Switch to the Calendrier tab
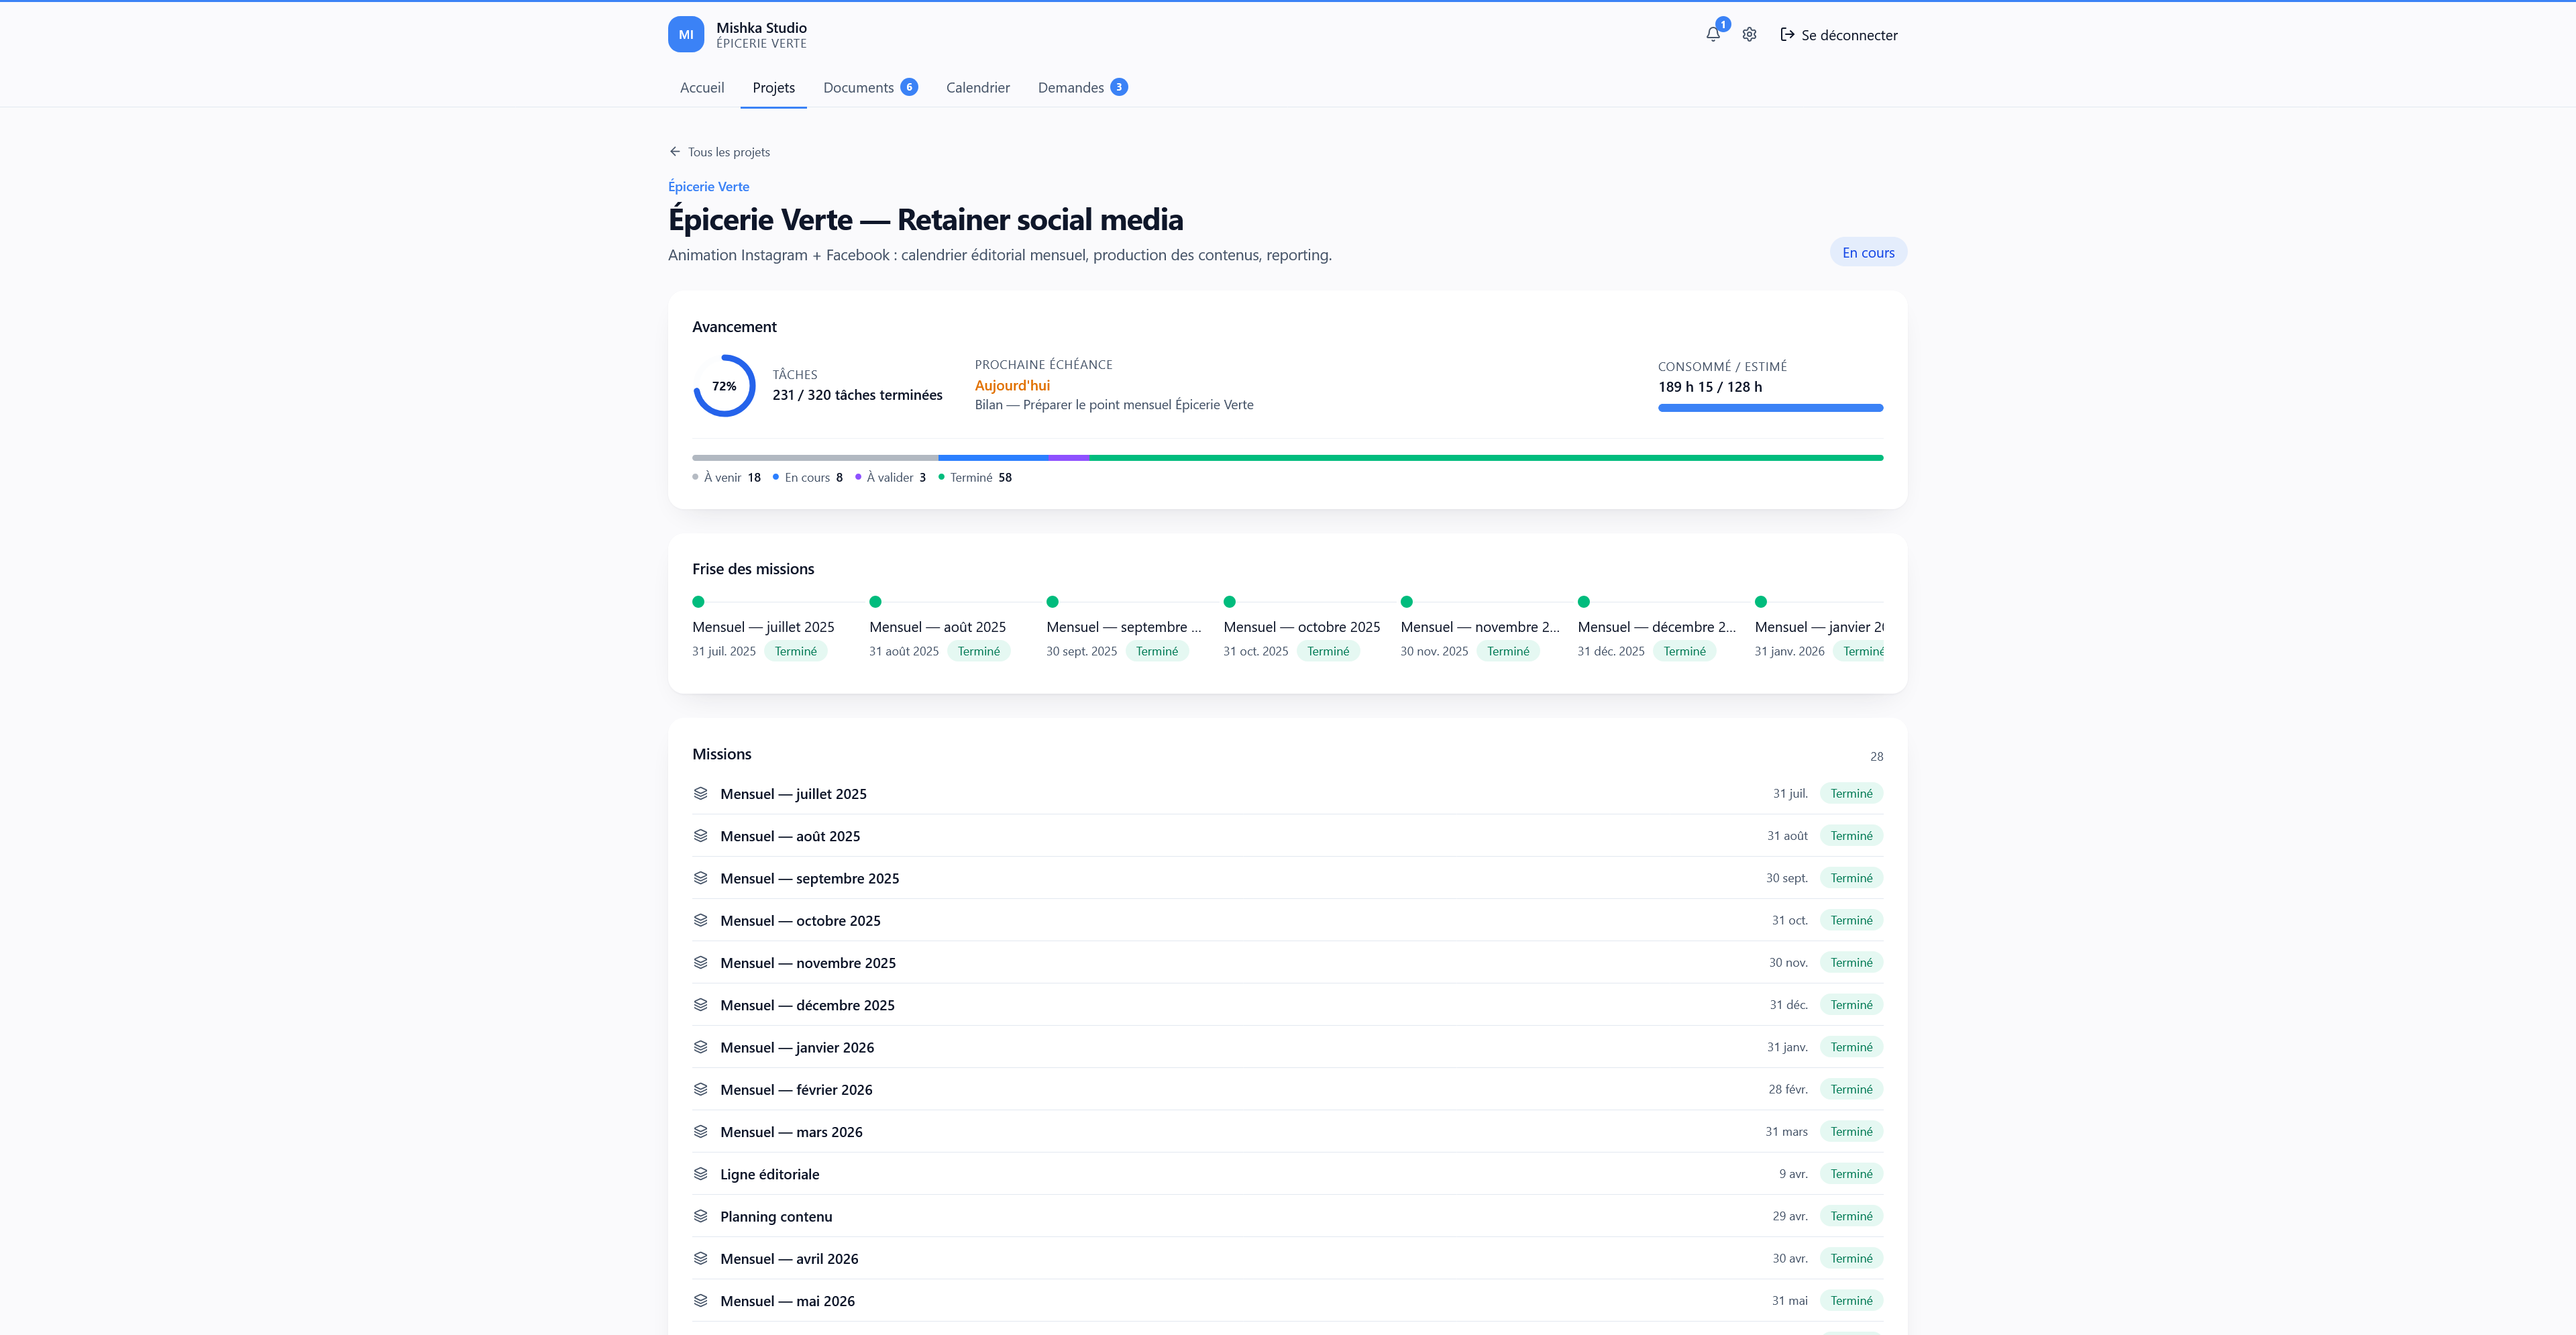 [x=978, y=88]
